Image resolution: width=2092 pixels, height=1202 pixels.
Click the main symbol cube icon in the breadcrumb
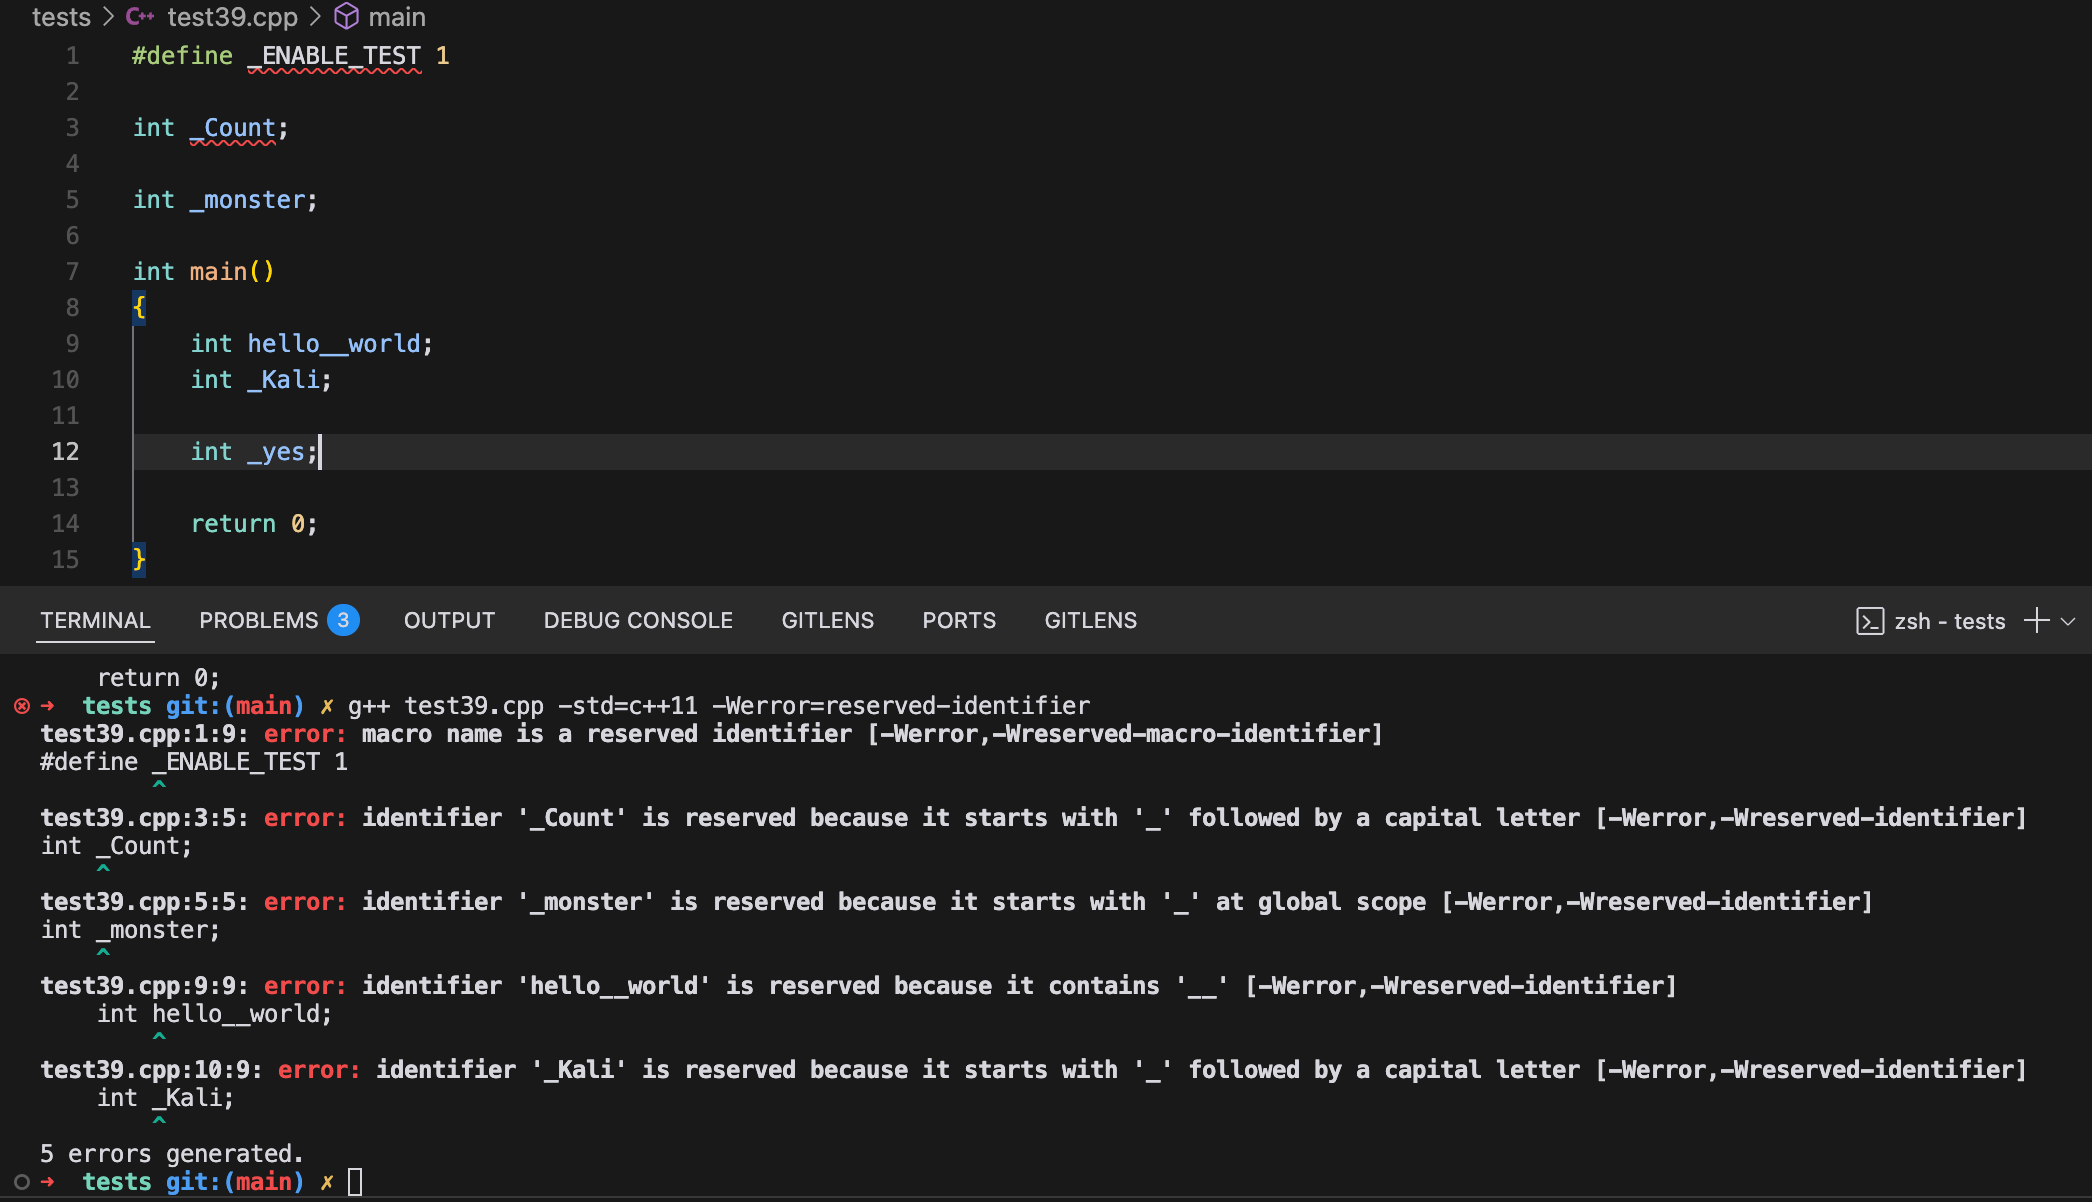click(346, 17)
